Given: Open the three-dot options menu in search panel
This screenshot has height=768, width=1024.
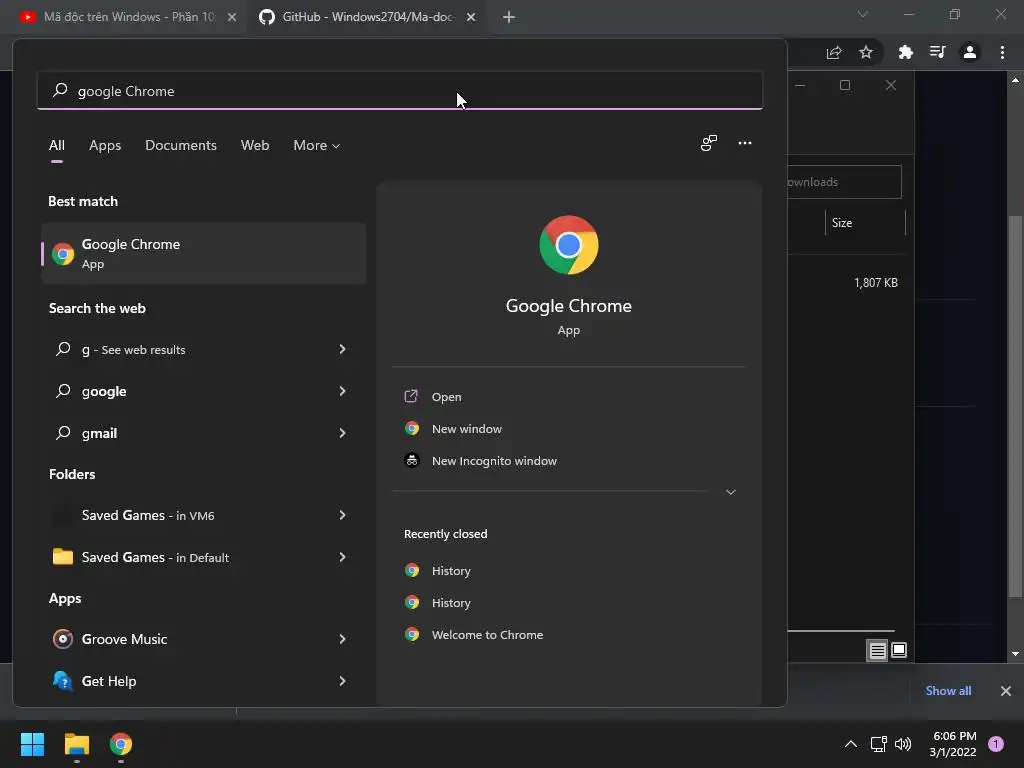Looking at the screenshot, I should point(744,143).
